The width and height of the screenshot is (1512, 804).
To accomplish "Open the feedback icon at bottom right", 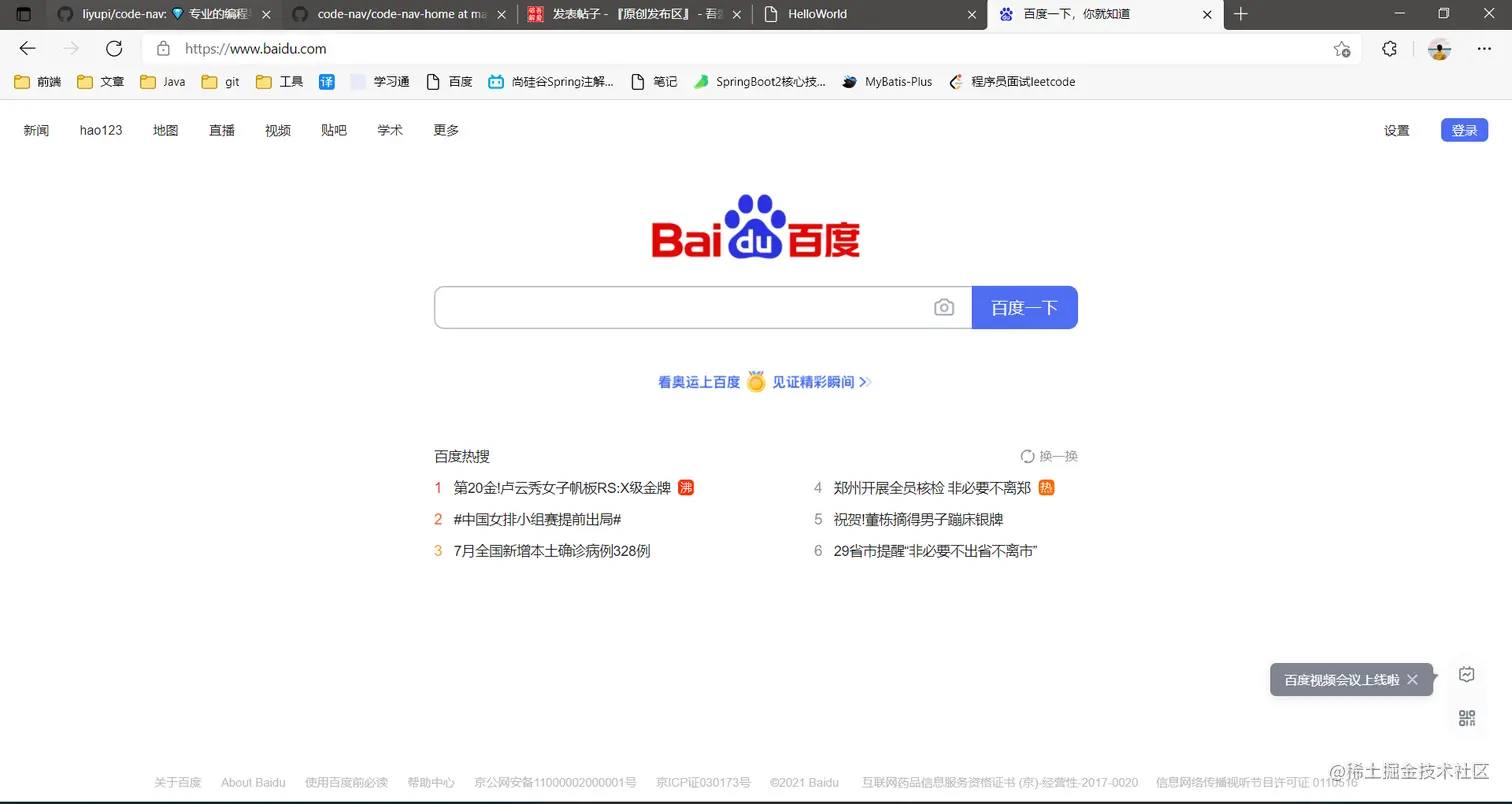I will 1467,674.
